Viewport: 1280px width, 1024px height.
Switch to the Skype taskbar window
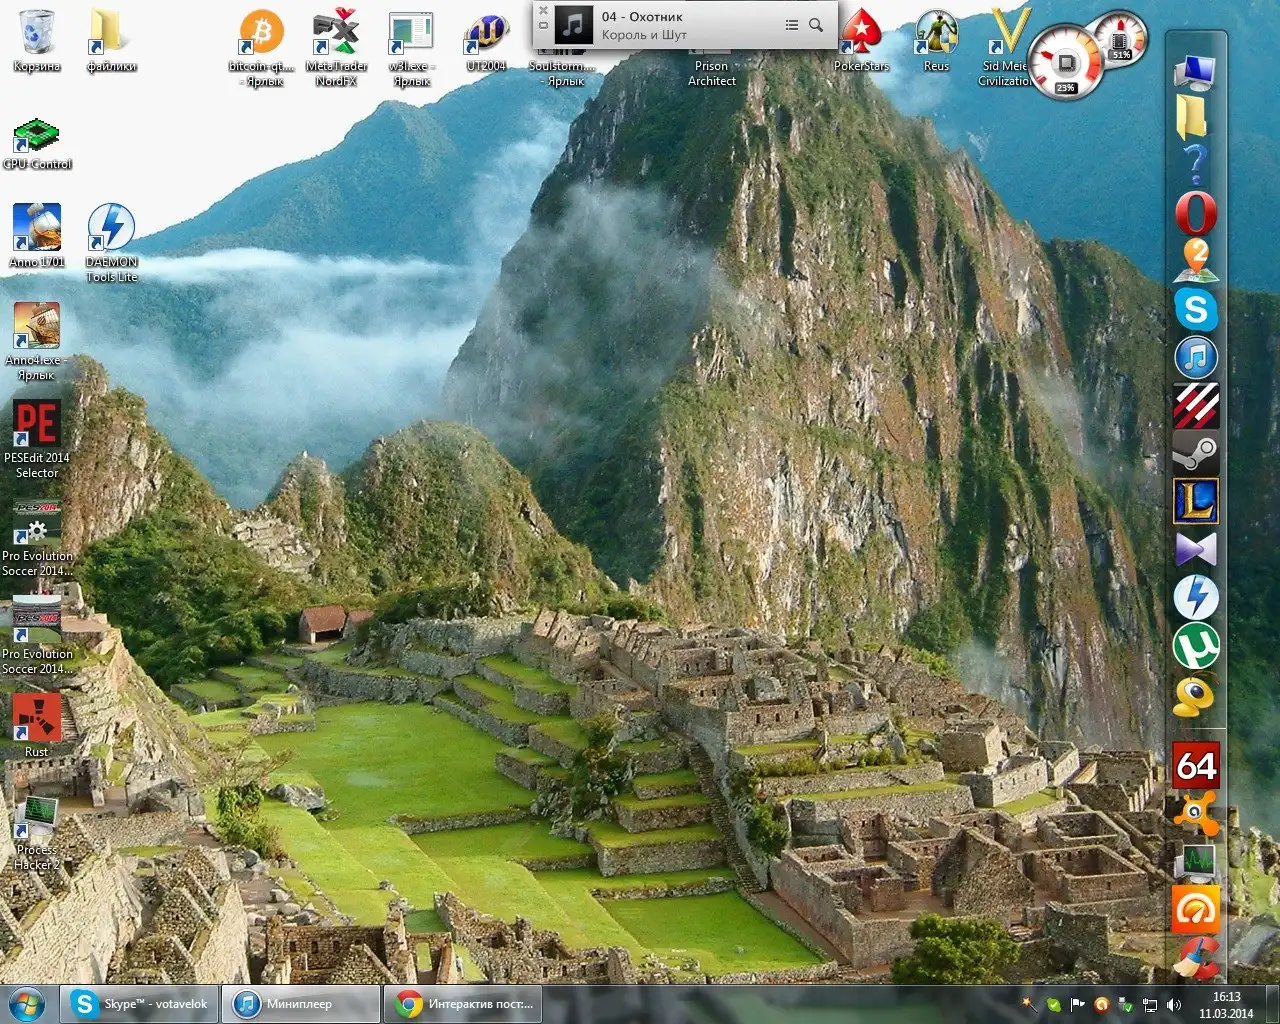[x=140, y=1004]
